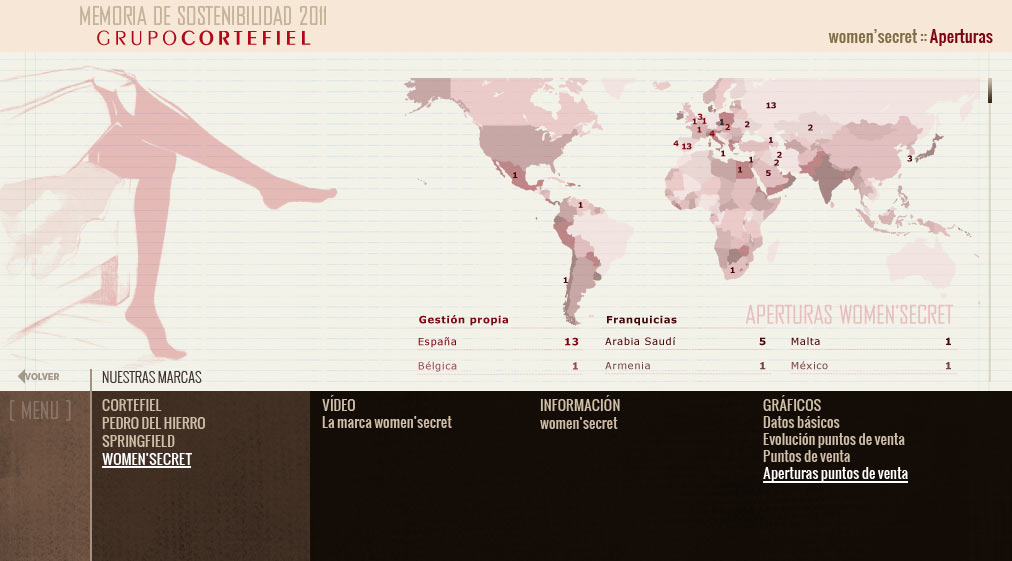
Task: Click the Malta row label
Action: [805, 342]
